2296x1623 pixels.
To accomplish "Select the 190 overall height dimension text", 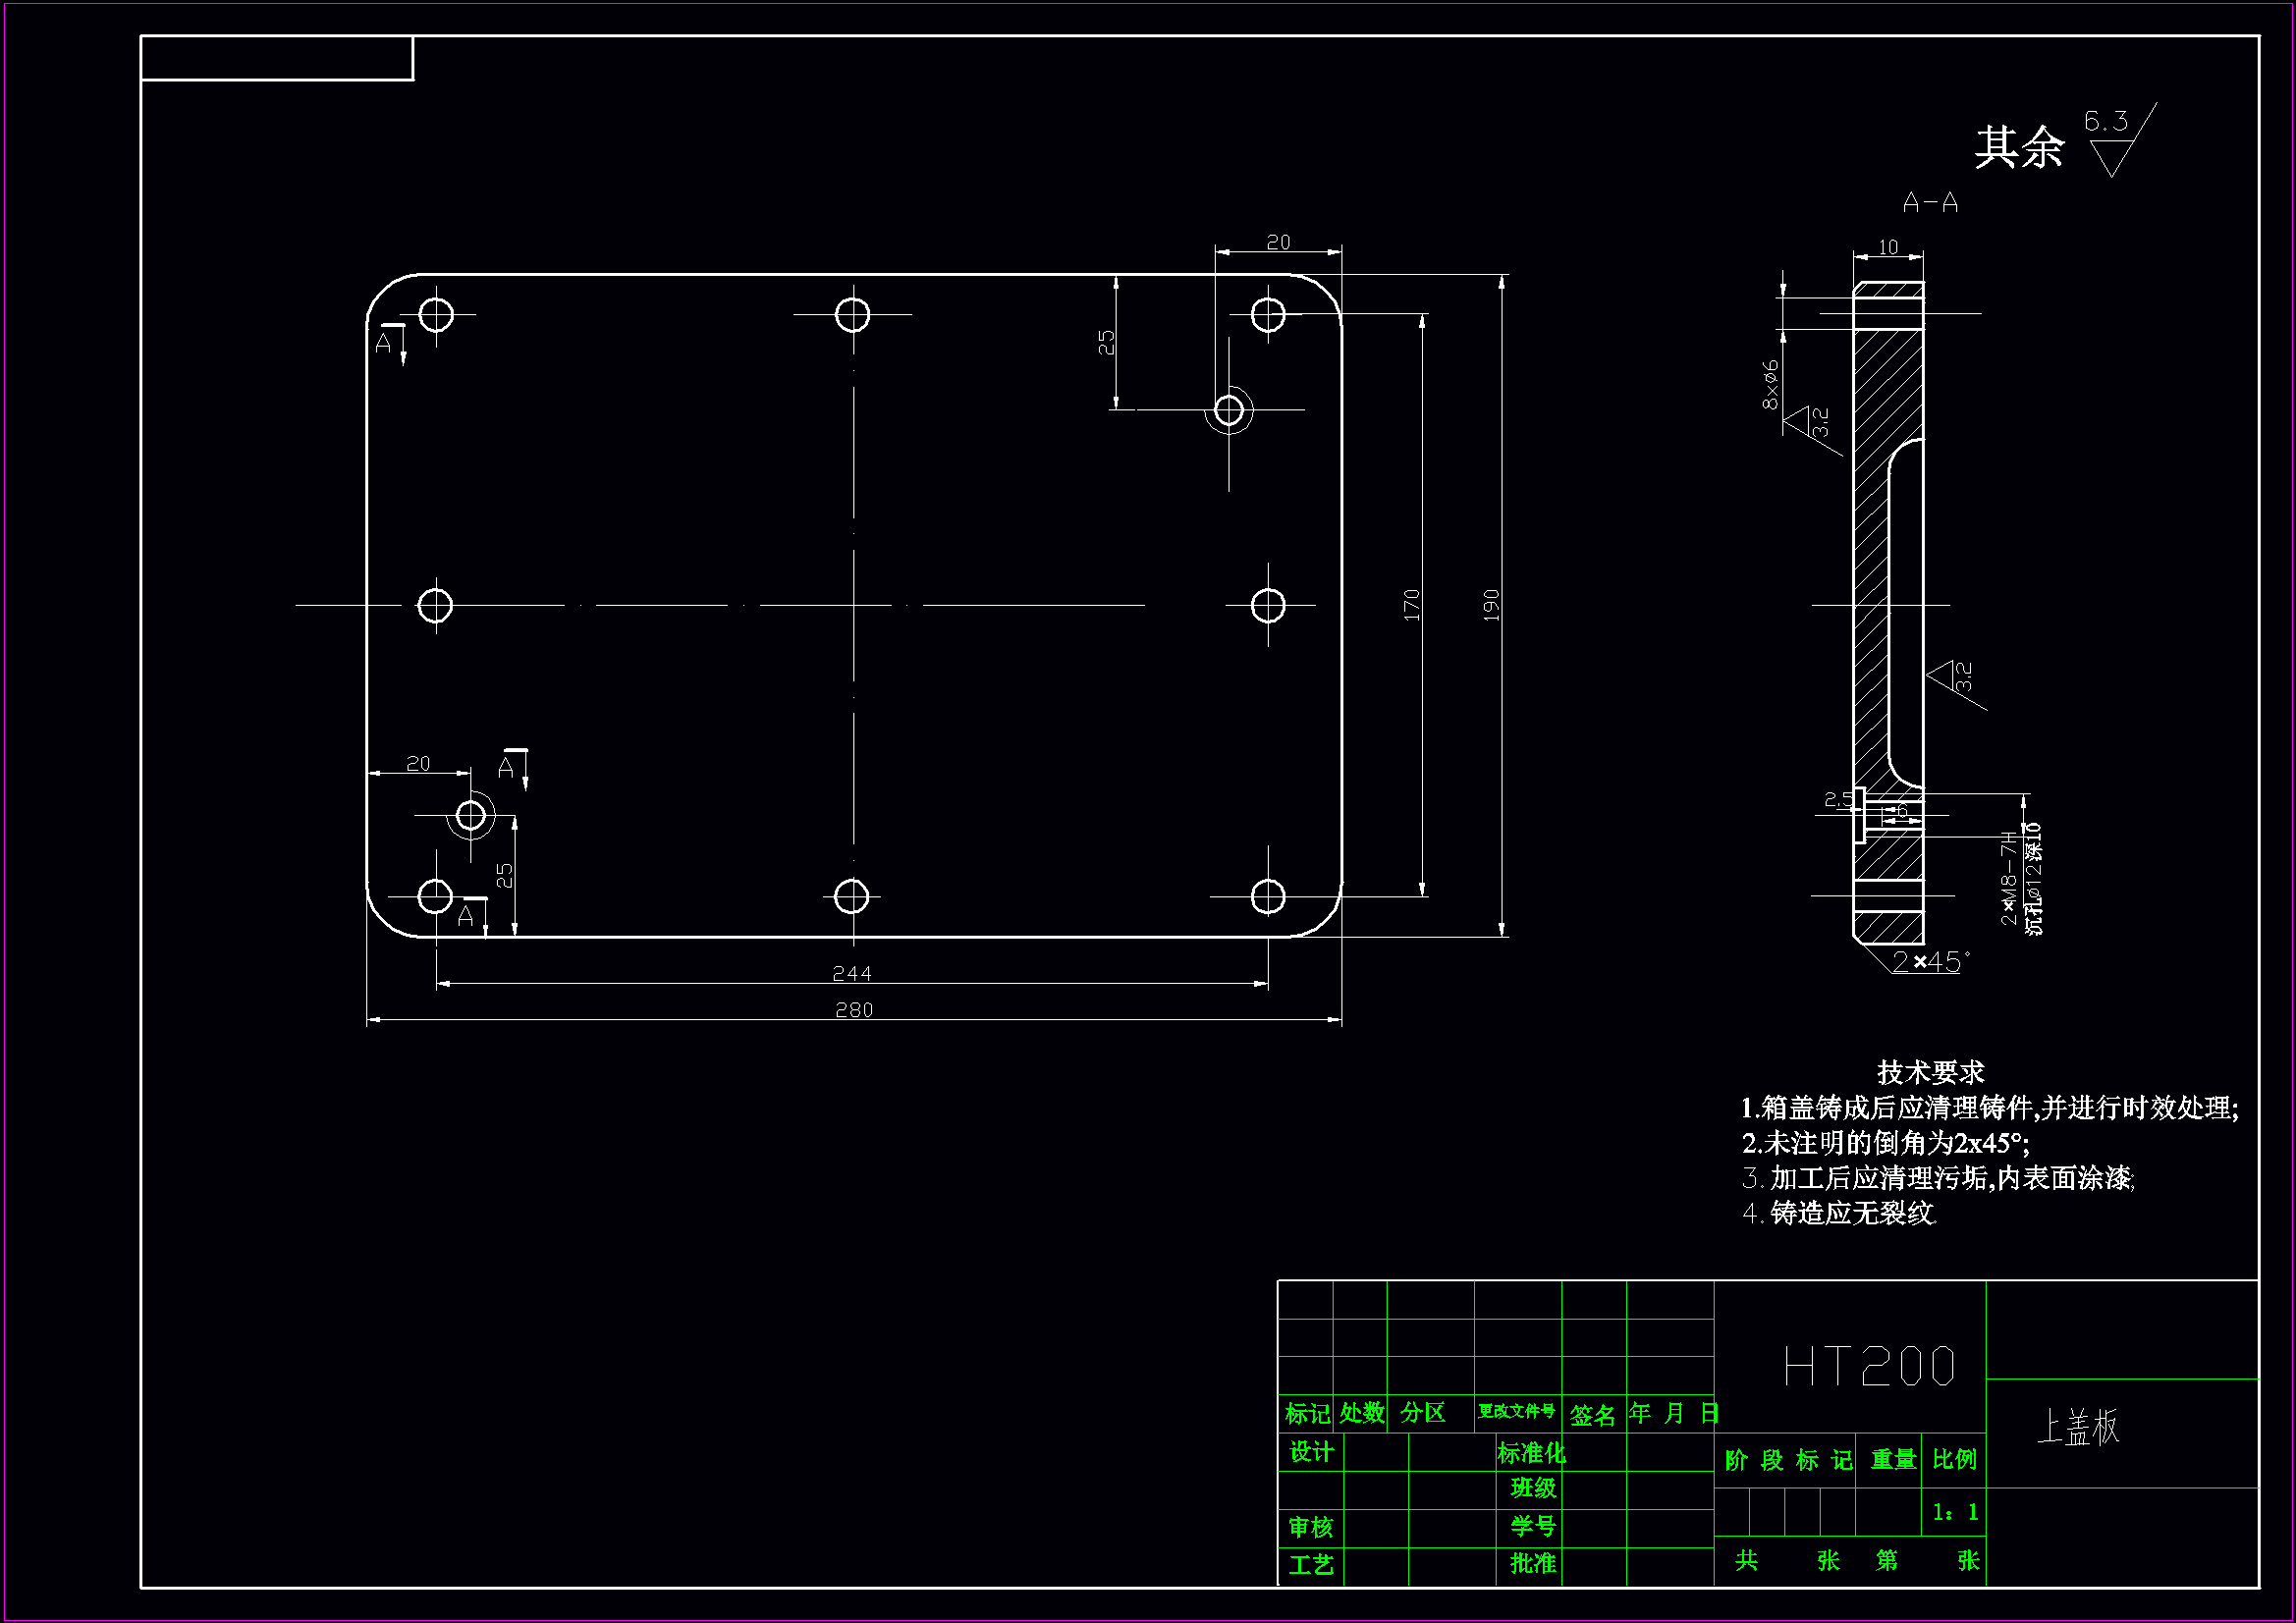I will pyautogui.click(x=1491, y=605).
